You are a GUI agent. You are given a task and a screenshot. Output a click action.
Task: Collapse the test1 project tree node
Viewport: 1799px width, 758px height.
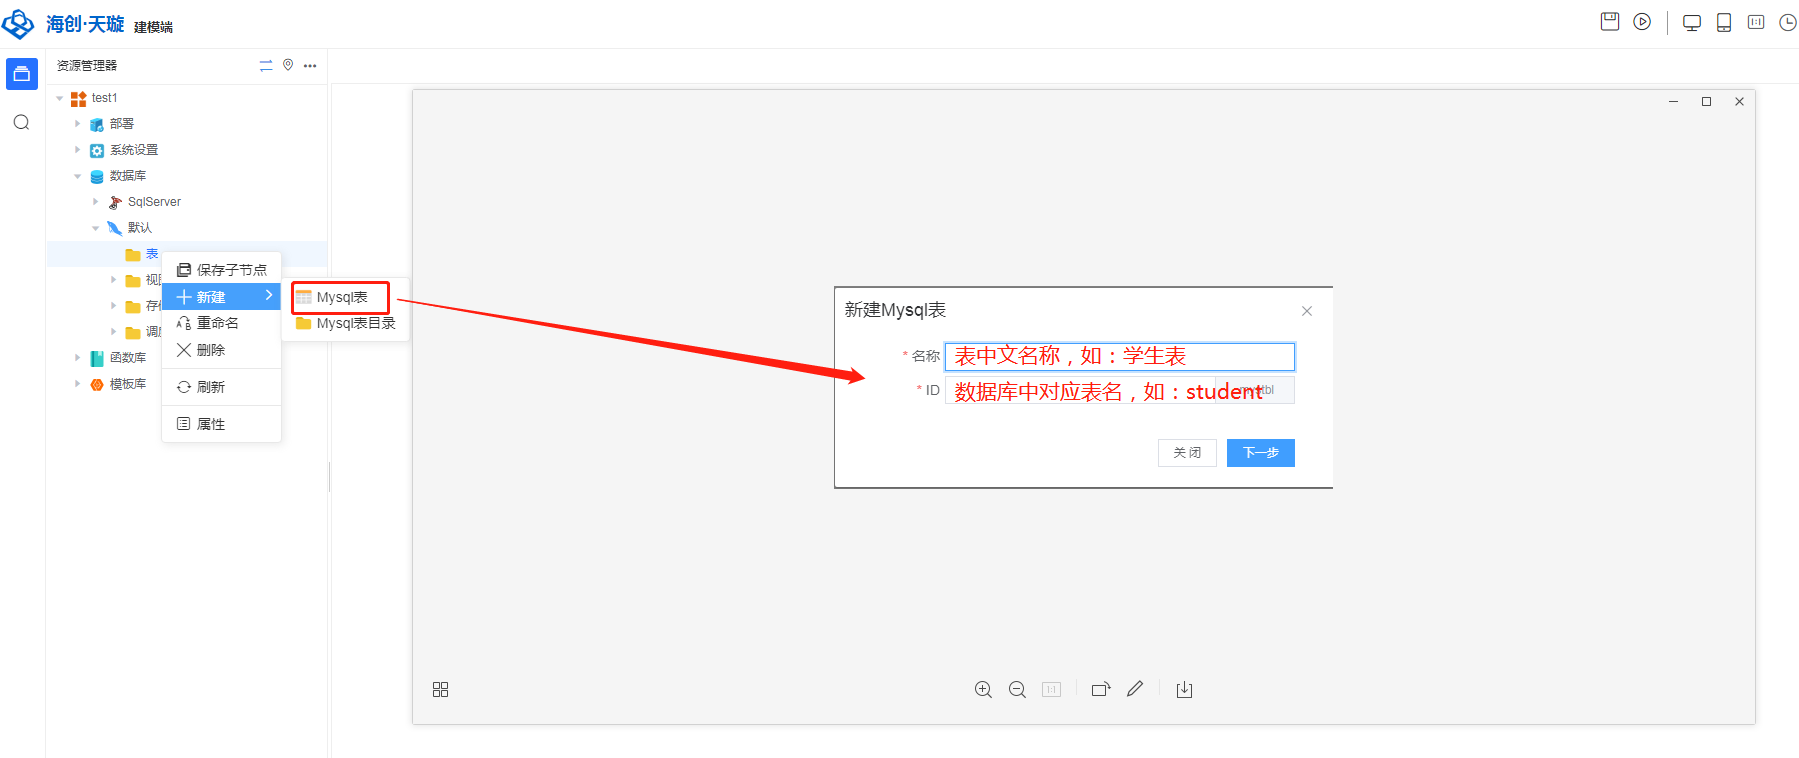click(x=60, y=98)
